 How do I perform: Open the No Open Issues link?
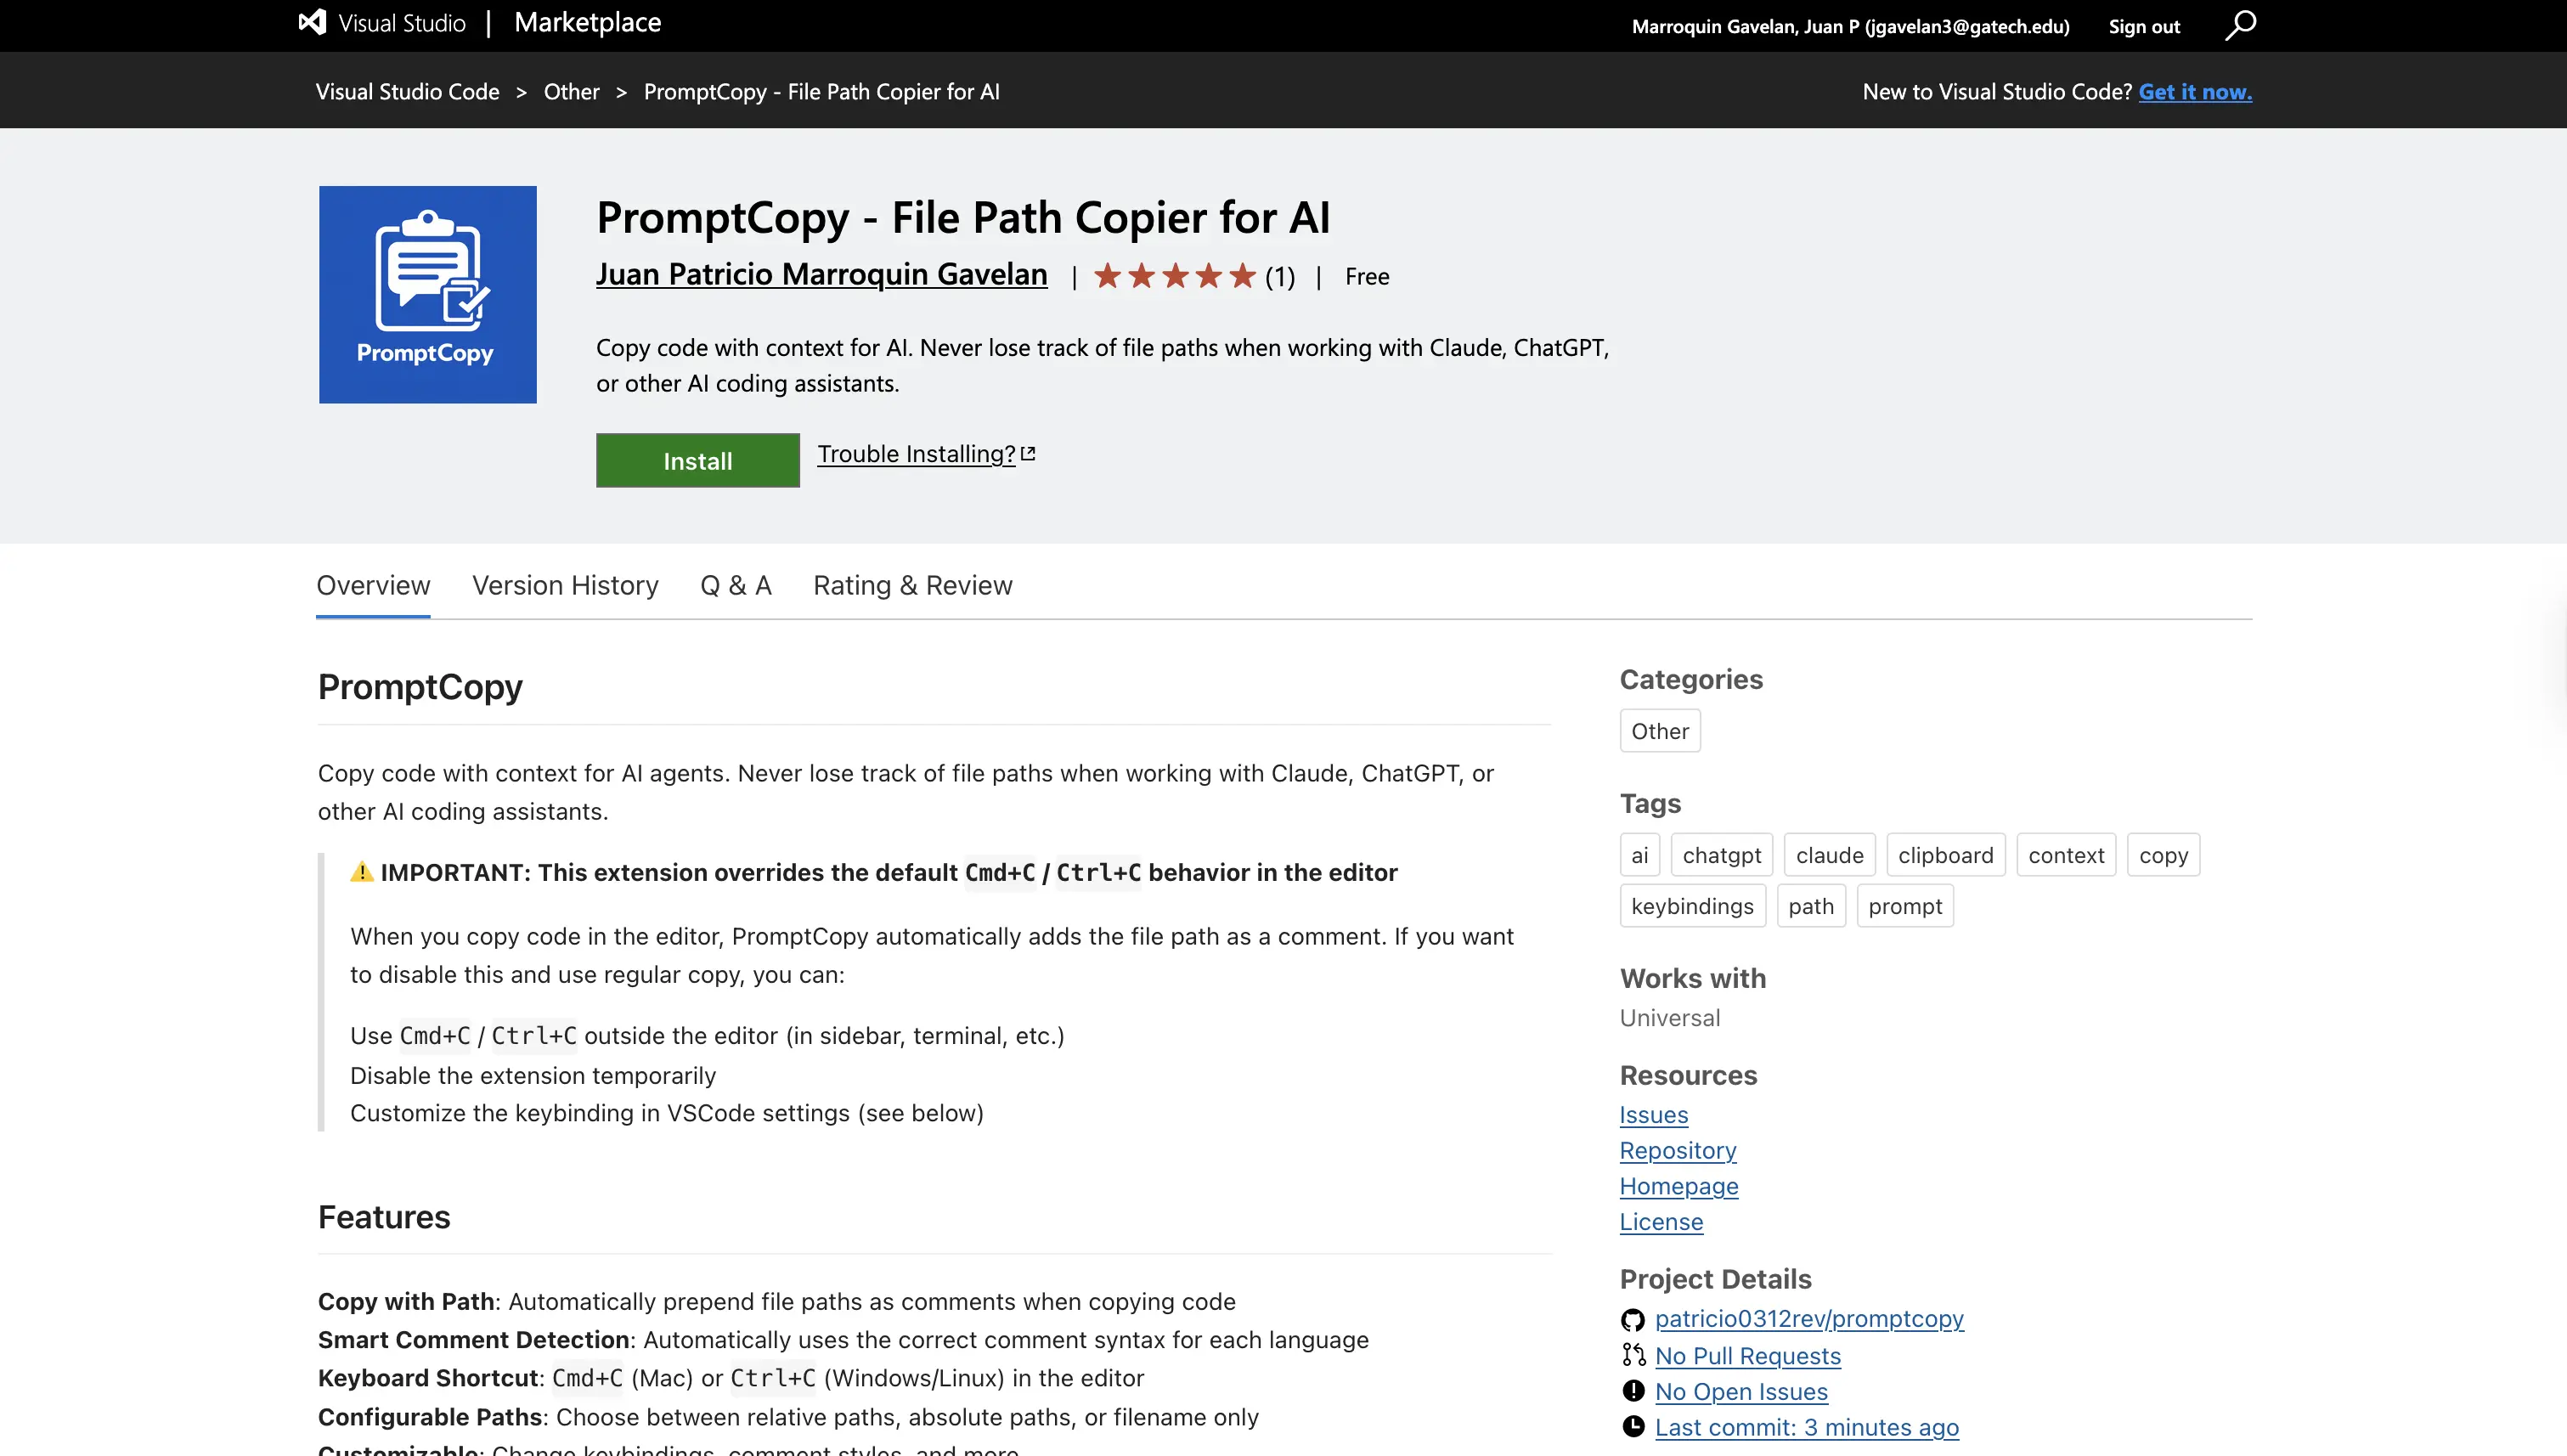pyautogui.click(x=1741, y=1392)
